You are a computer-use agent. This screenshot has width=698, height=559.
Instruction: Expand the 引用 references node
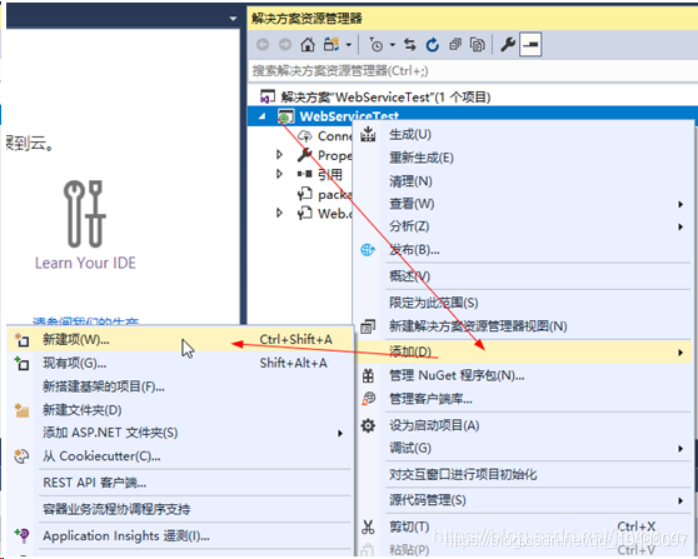pyautogui.click(x=280, y=174)
